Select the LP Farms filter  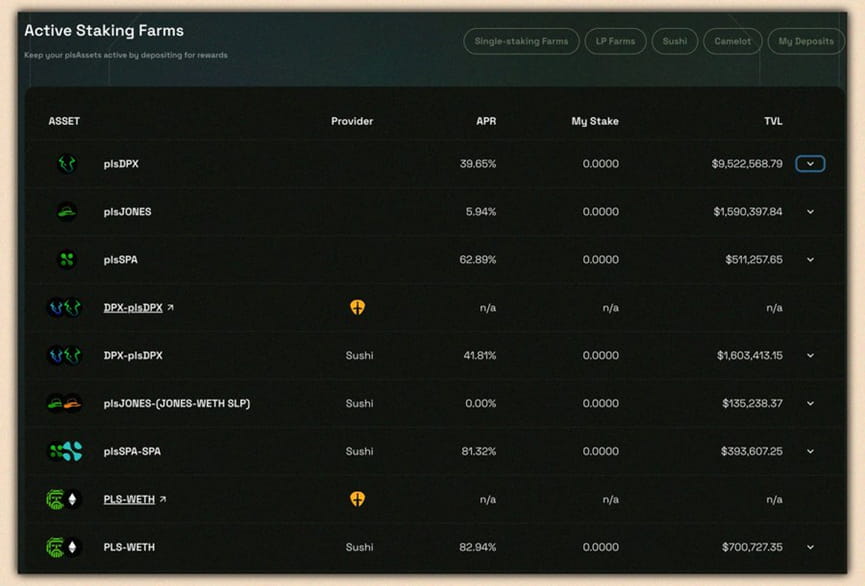click(615, 41)
